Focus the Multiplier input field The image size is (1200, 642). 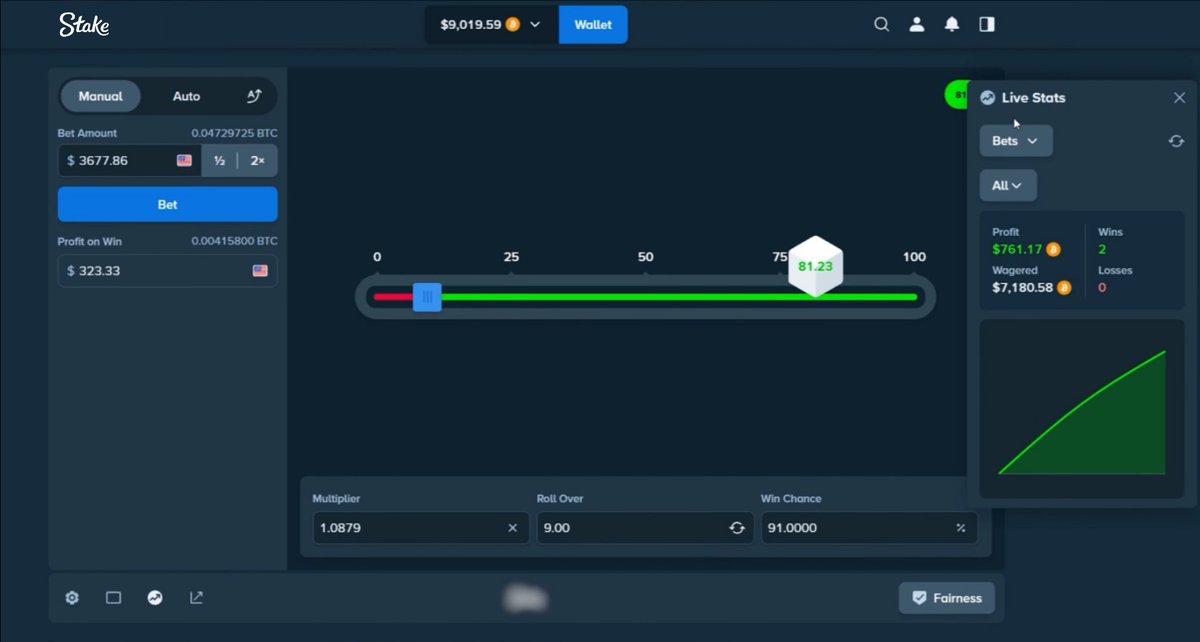coord(421,528)
